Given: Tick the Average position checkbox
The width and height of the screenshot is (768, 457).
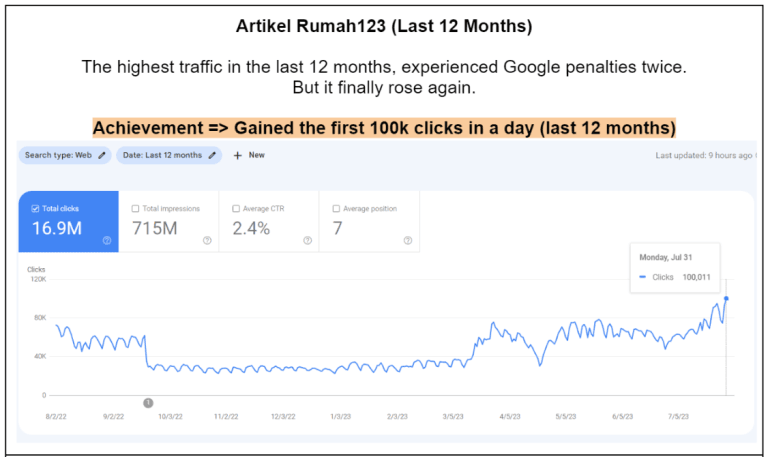Looking at the screenshot, I should [336, 209].
